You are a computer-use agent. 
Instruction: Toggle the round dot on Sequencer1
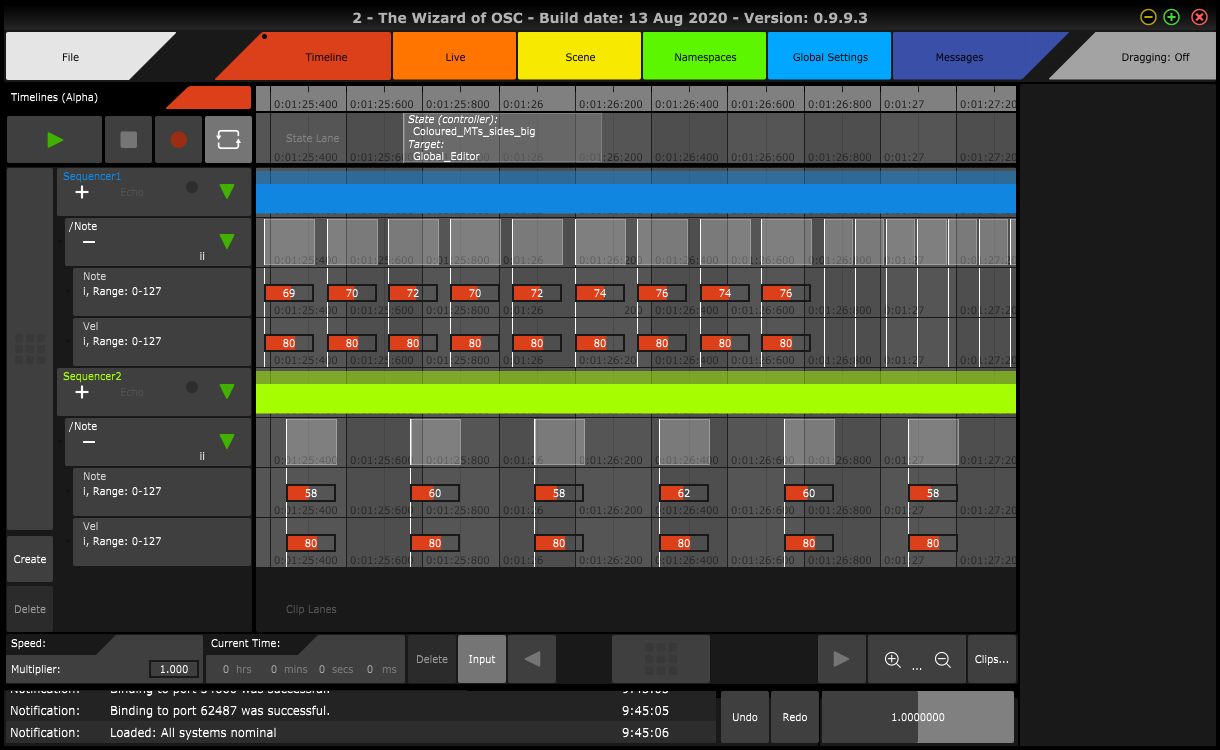point(192,187)
